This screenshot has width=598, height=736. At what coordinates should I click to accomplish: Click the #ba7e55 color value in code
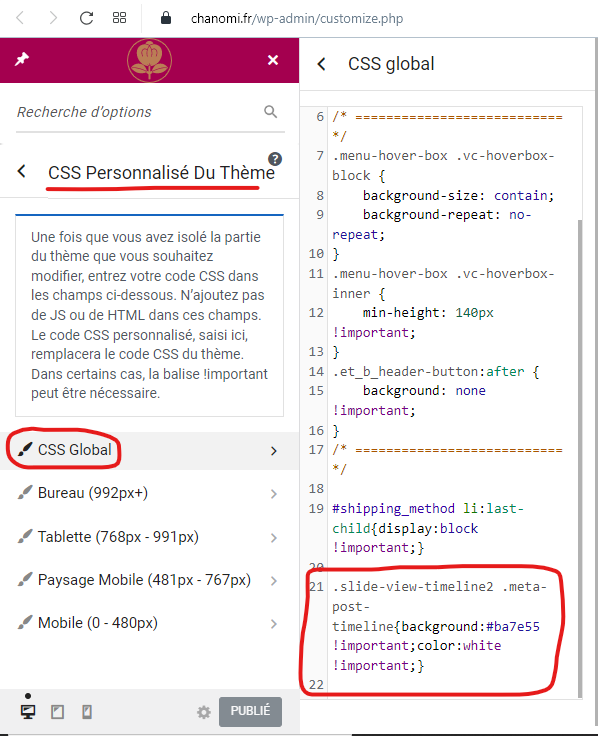[x=513, y=627]
